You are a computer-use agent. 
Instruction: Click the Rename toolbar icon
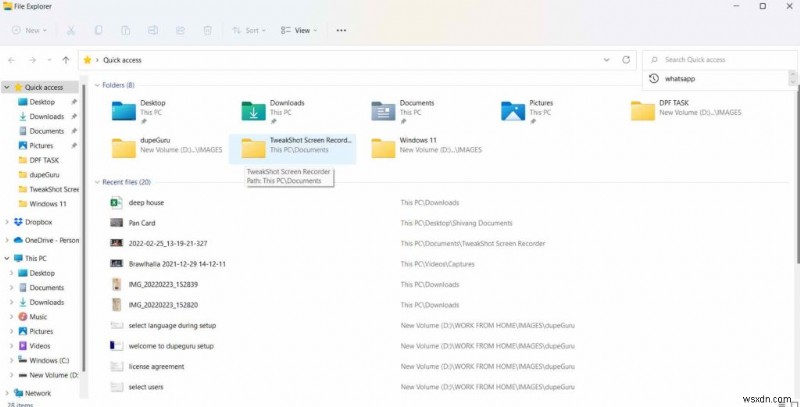153,31
